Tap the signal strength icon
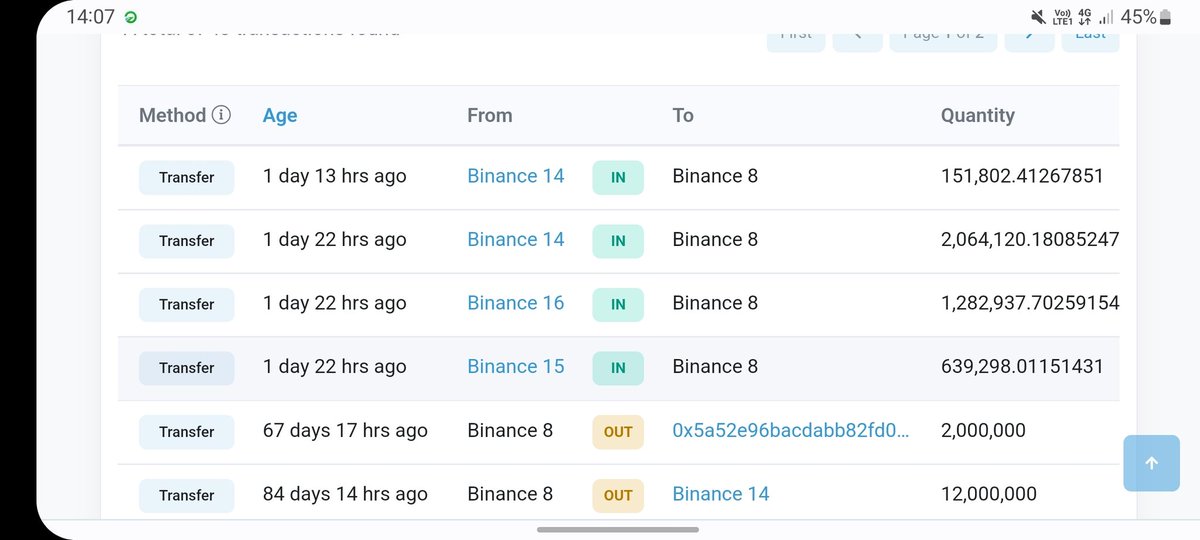 point(1106,18)
